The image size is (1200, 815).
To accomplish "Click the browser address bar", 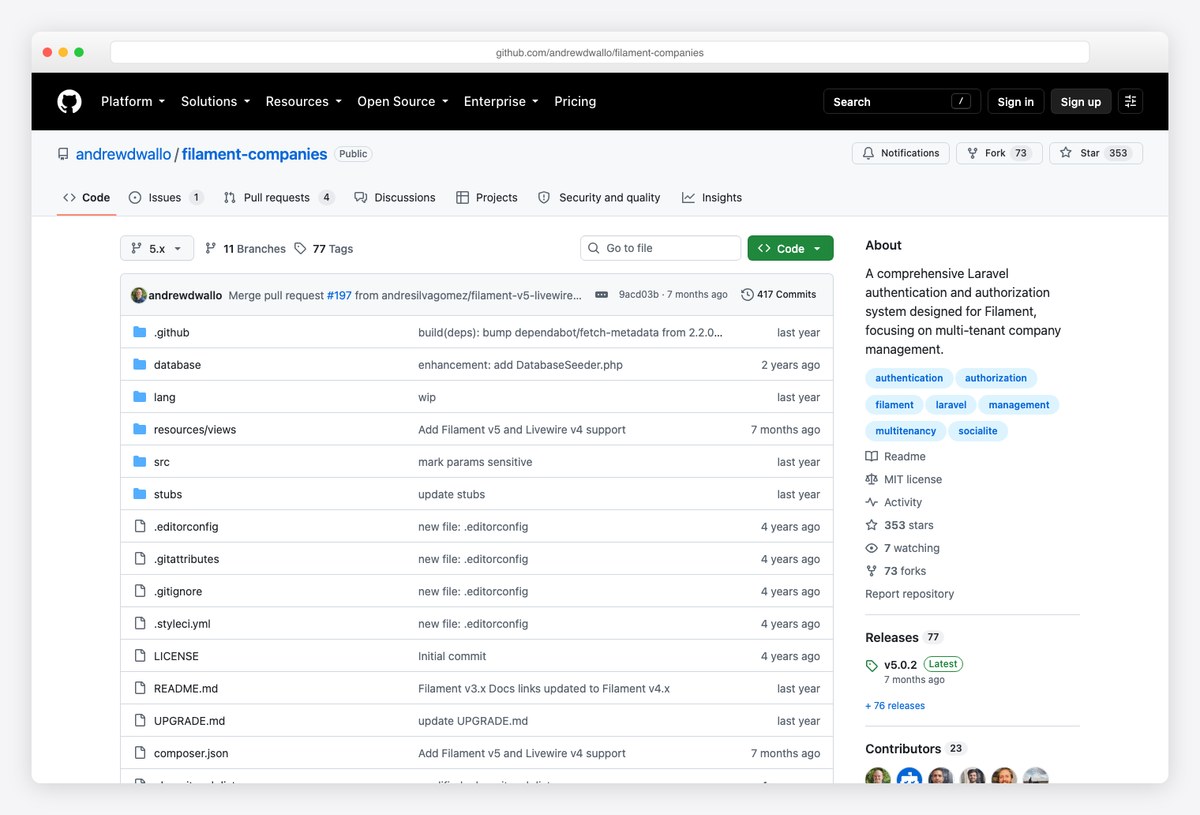I will [x=600, y=52].
